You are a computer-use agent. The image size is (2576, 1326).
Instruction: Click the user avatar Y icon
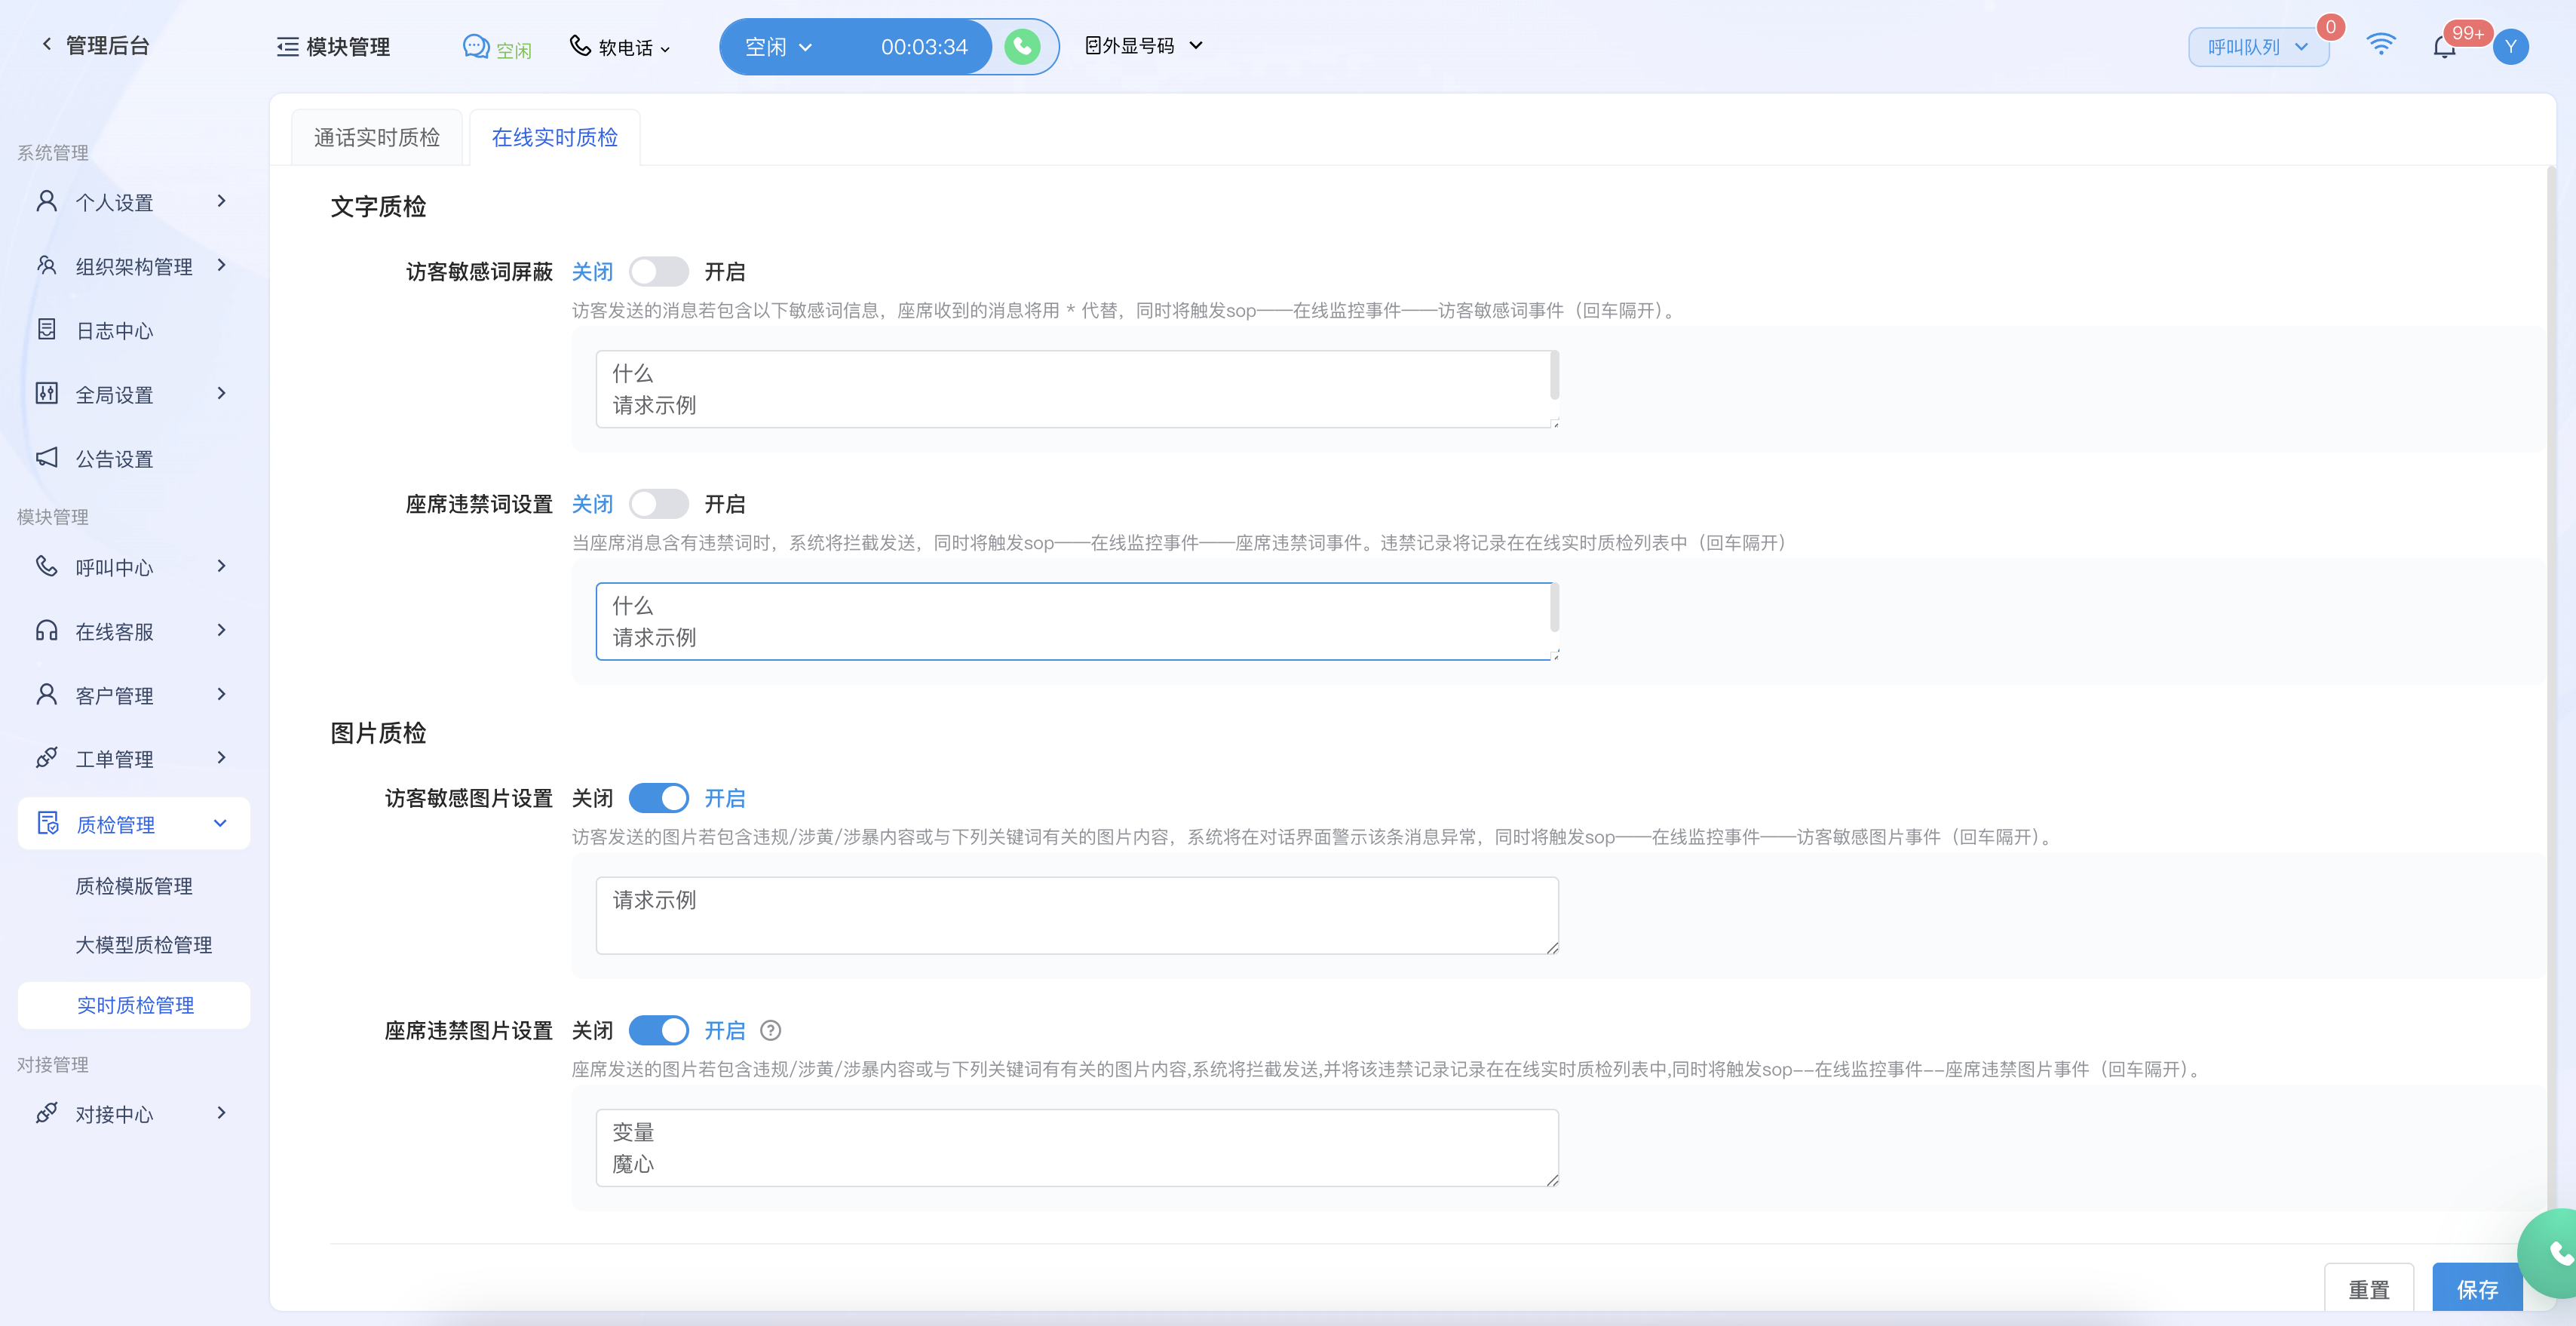pyautogui.click(x=2510, y=47)
